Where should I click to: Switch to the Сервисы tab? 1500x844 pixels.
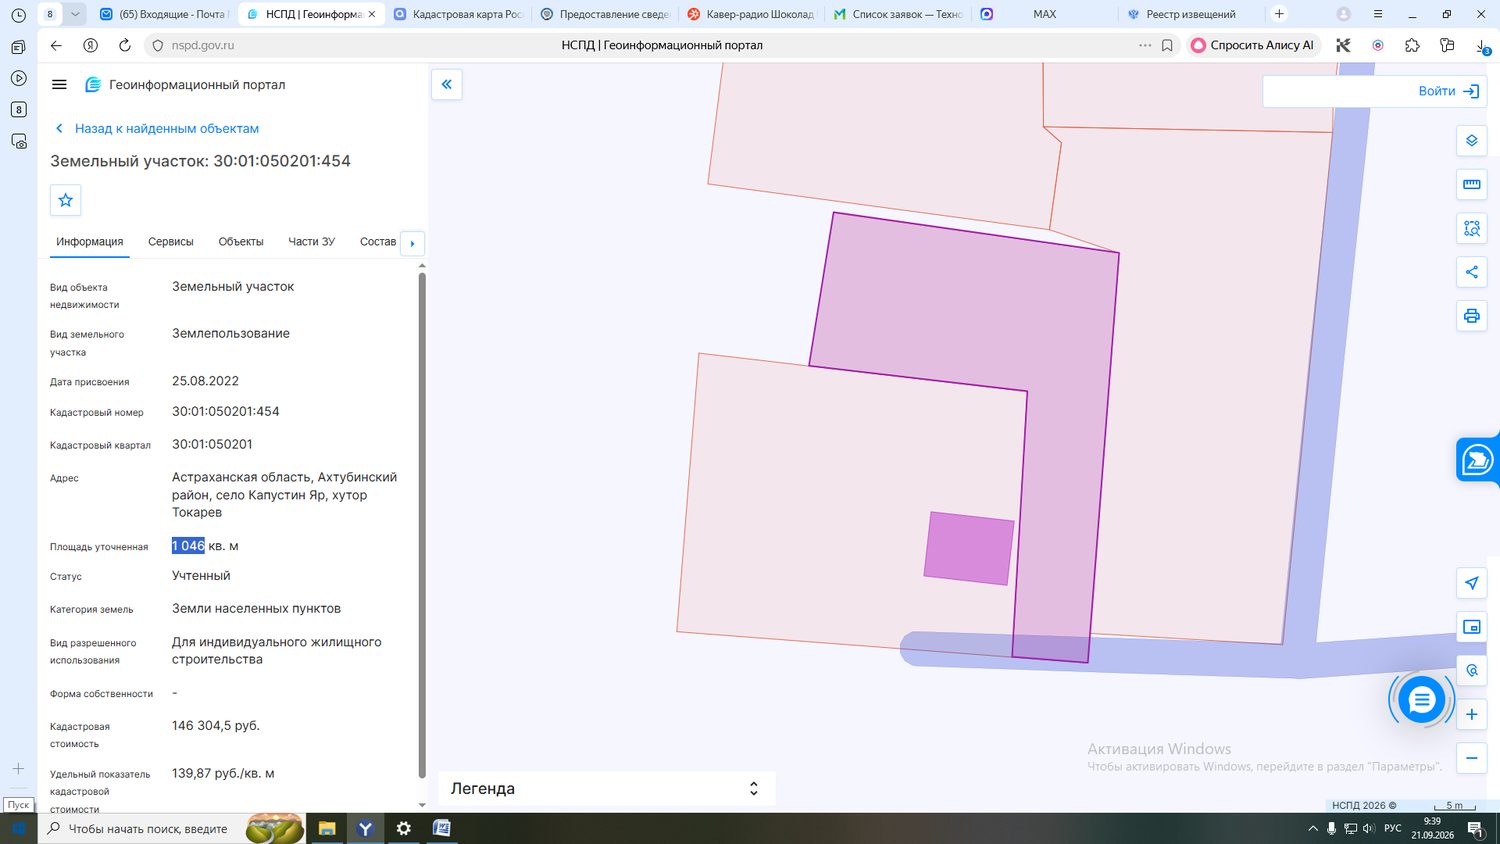tap(171, 242)
